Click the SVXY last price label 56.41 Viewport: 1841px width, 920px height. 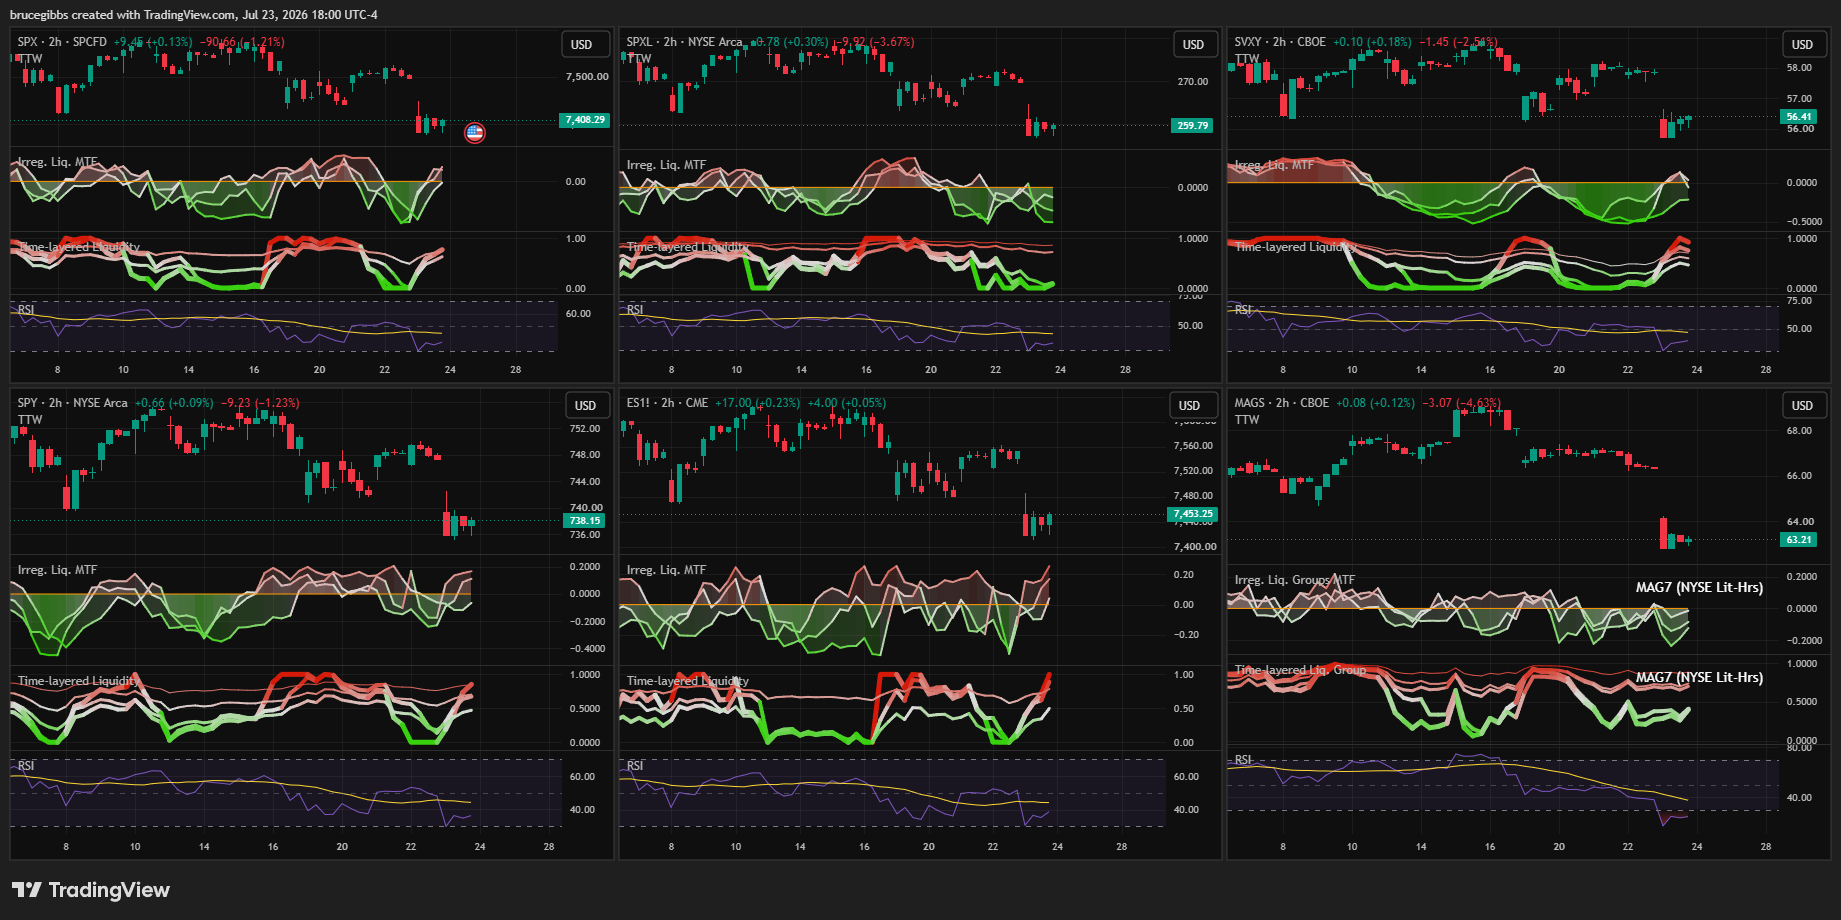(x=1799, y=117)
